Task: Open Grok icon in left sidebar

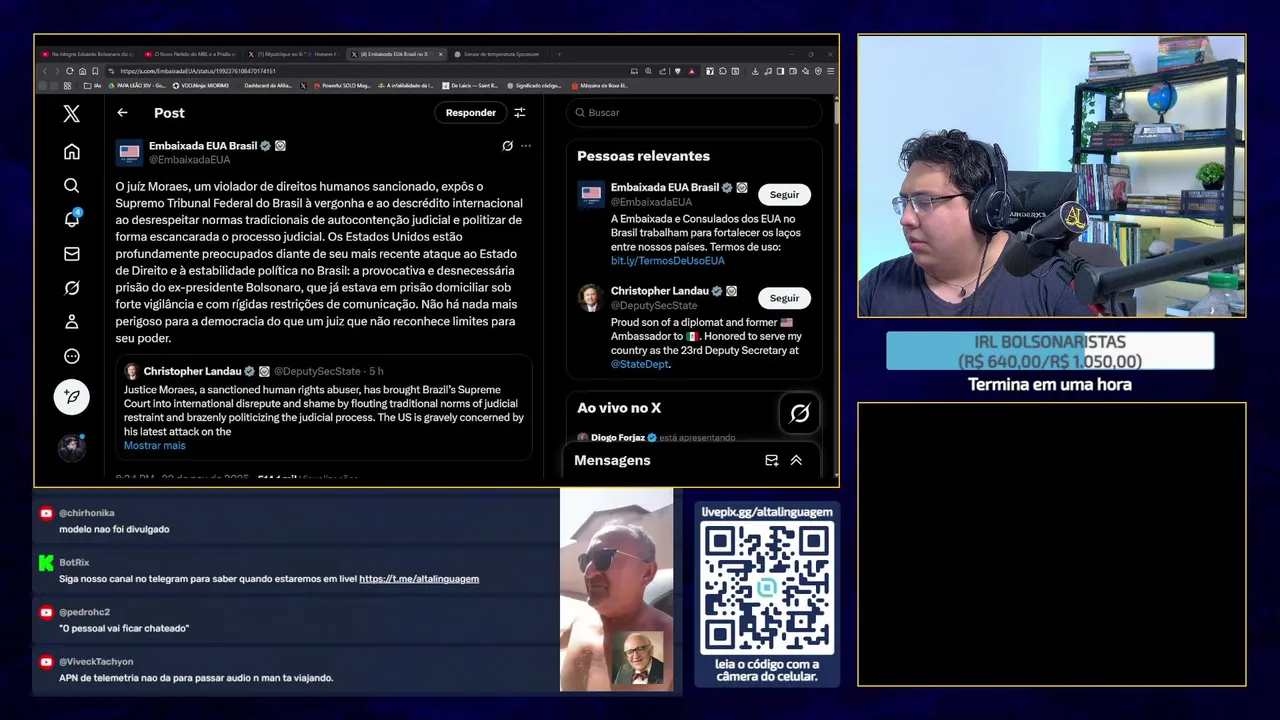Action: (72, 288)
